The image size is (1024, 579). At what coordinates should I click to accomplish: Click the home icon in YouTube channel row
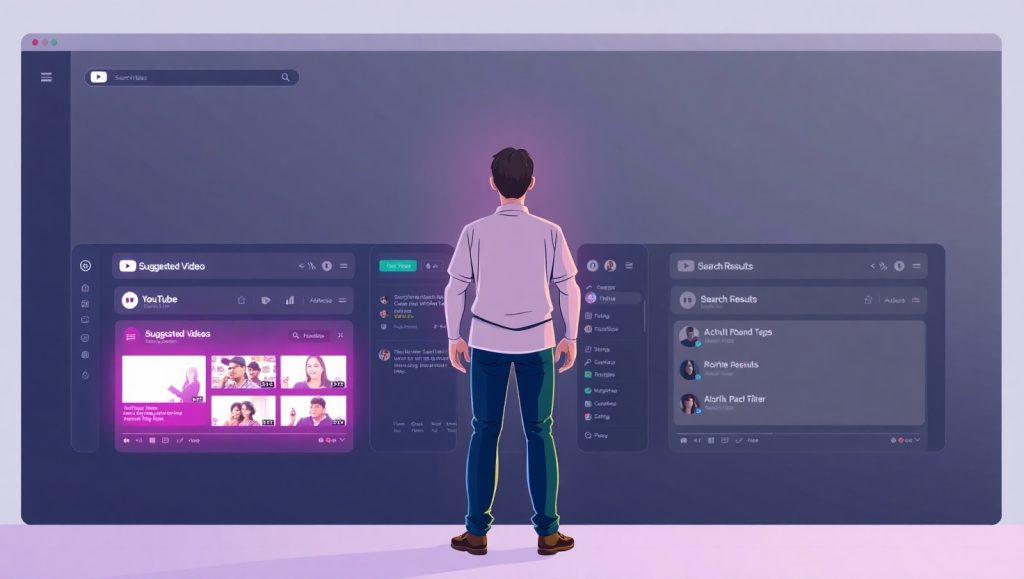click(241, 299)
